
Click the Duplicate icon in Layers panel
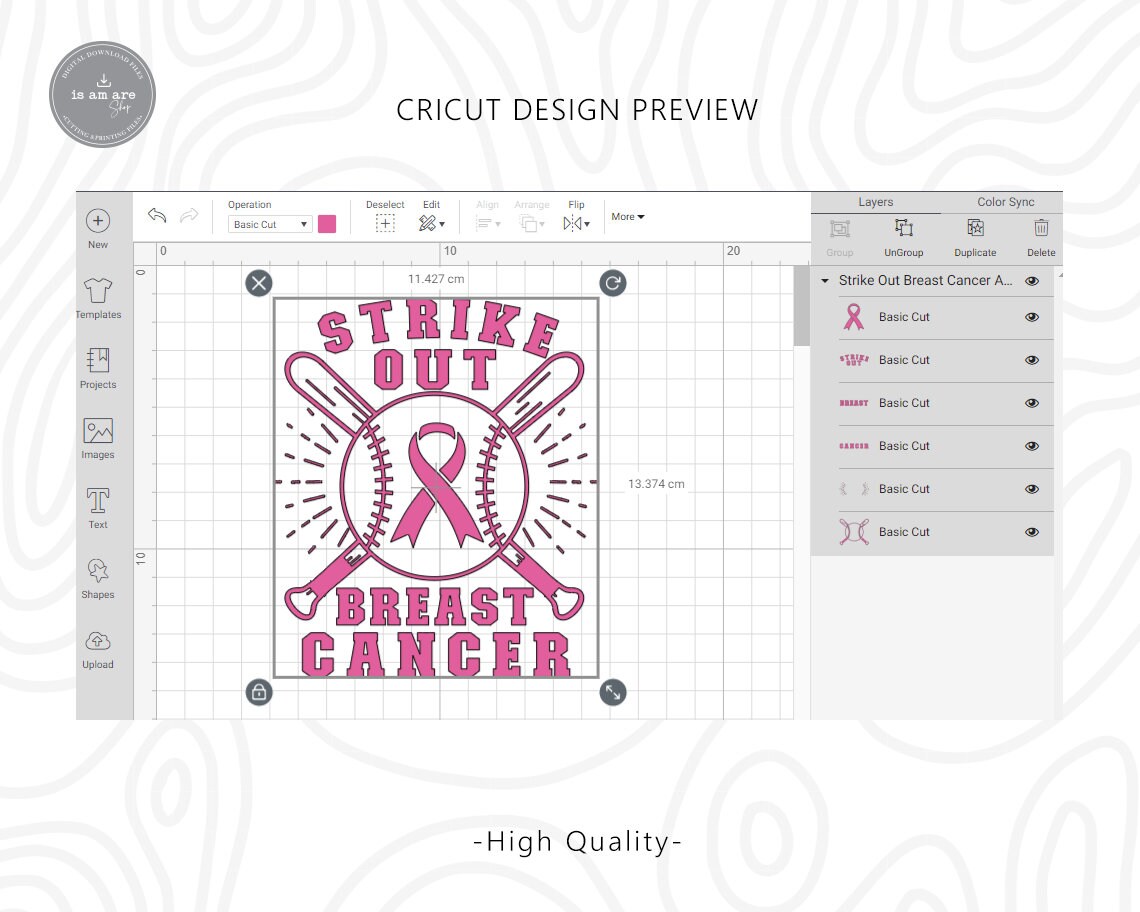point(974,237)
